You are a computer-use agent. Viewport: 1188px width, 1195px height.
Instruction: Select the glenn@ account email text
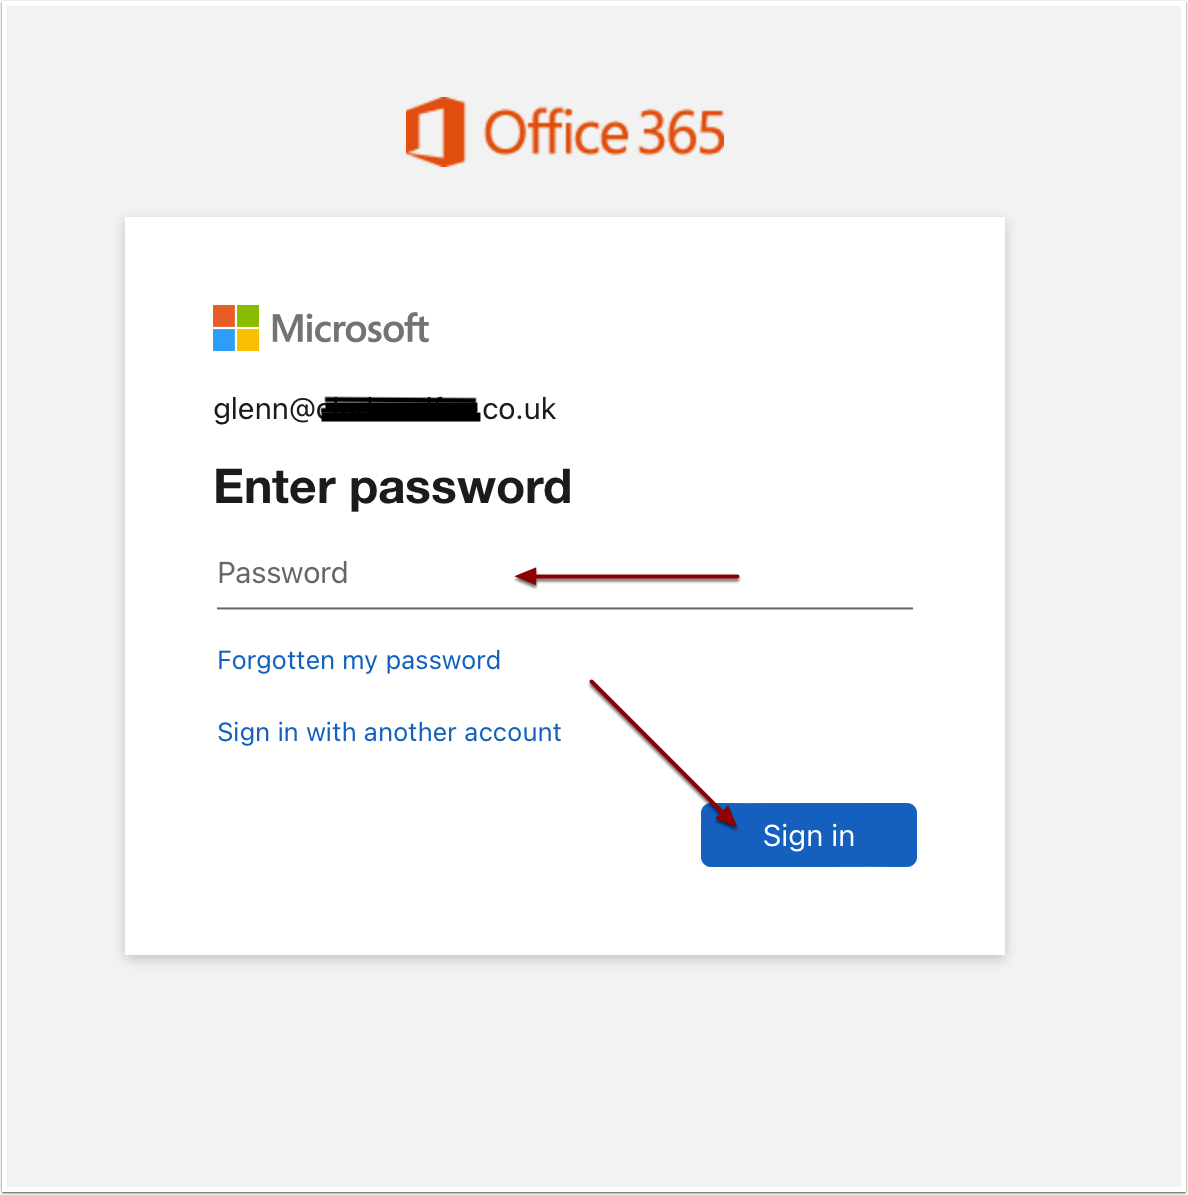coord(264,409)
